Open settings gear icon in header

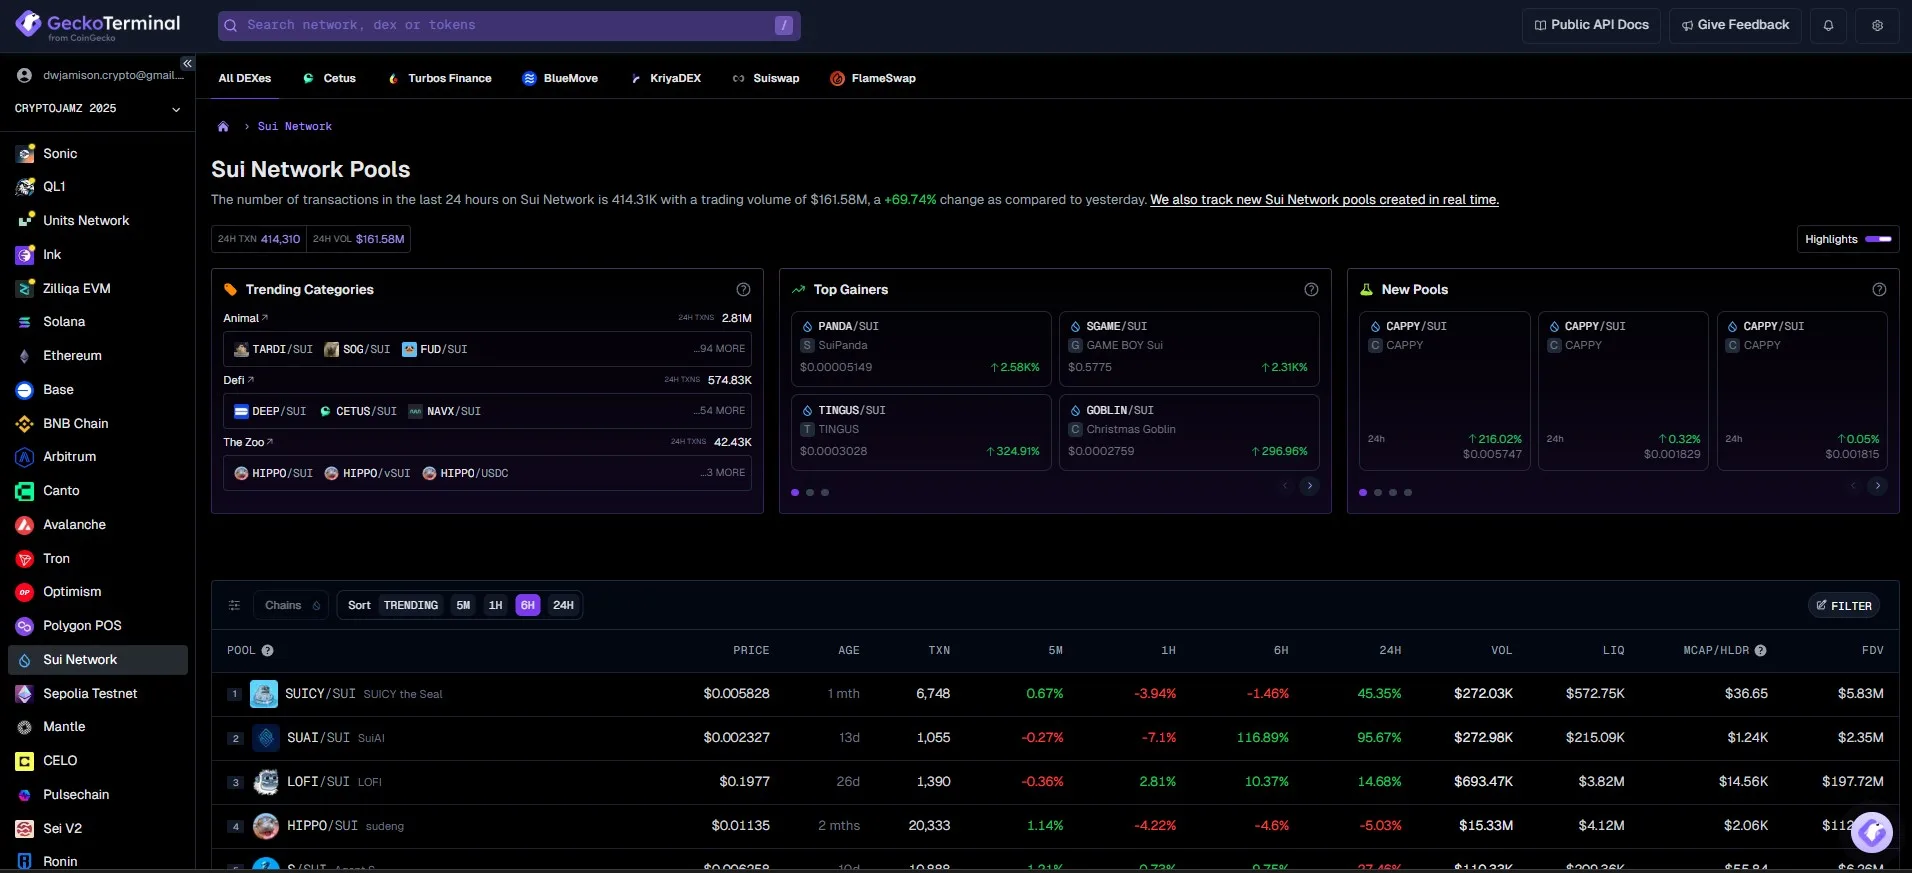pyautogui.click(x=1877, y=25)
